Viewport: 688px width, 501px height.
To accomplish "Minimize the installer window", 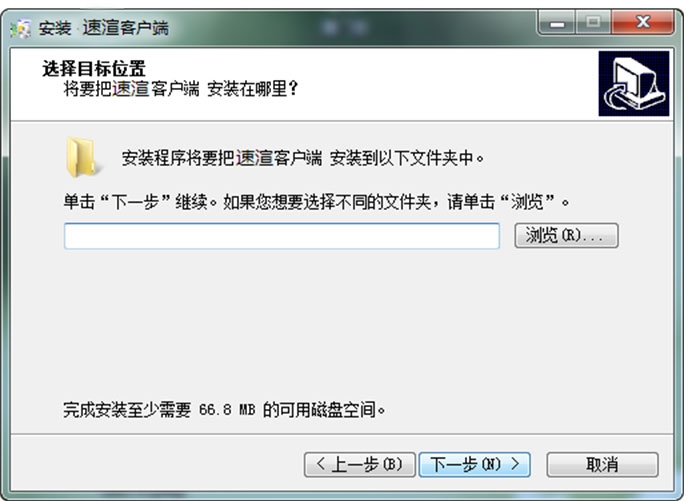I will [557, 23].
